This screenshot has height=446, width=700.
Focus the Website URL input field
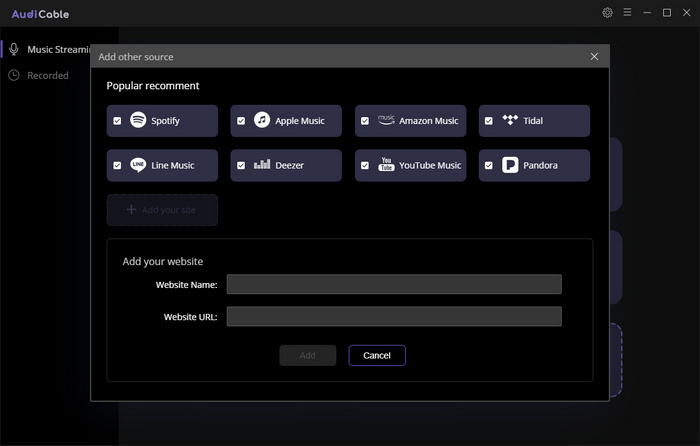[394, 316]
